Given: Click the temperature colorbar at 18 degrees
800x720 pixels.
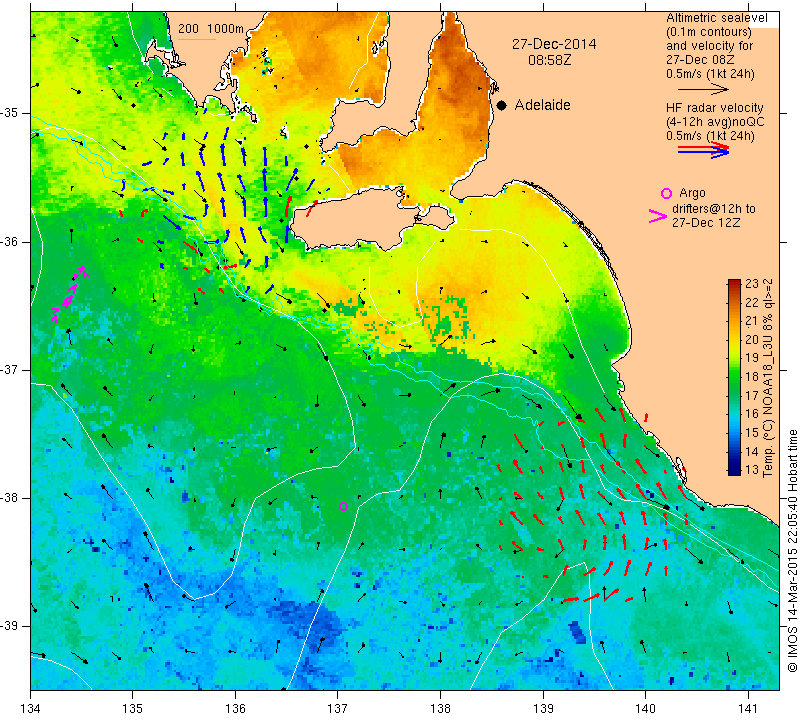Looking at the screenshot, I should point(734,377).
